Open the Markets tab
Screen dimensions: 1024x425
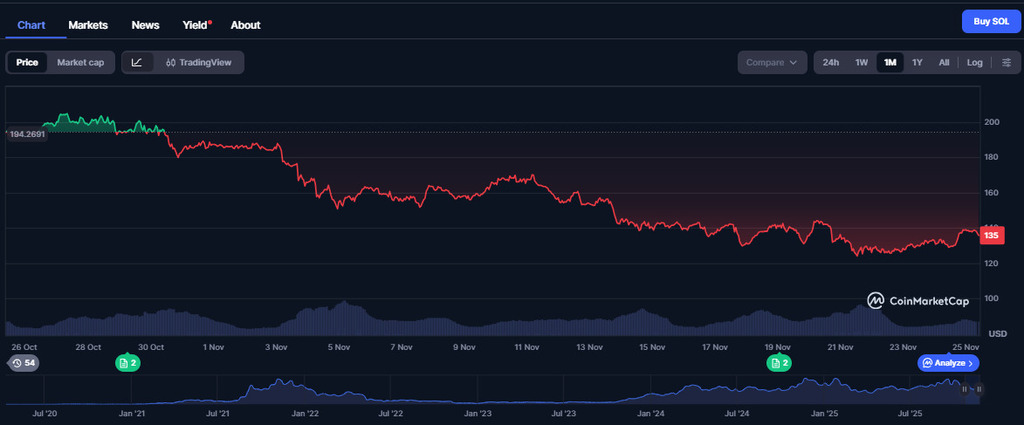(88, 24)
